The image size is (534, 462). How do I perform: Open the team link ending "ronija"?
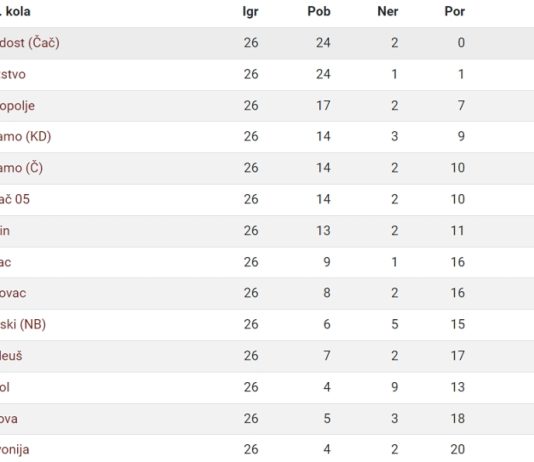15,450
